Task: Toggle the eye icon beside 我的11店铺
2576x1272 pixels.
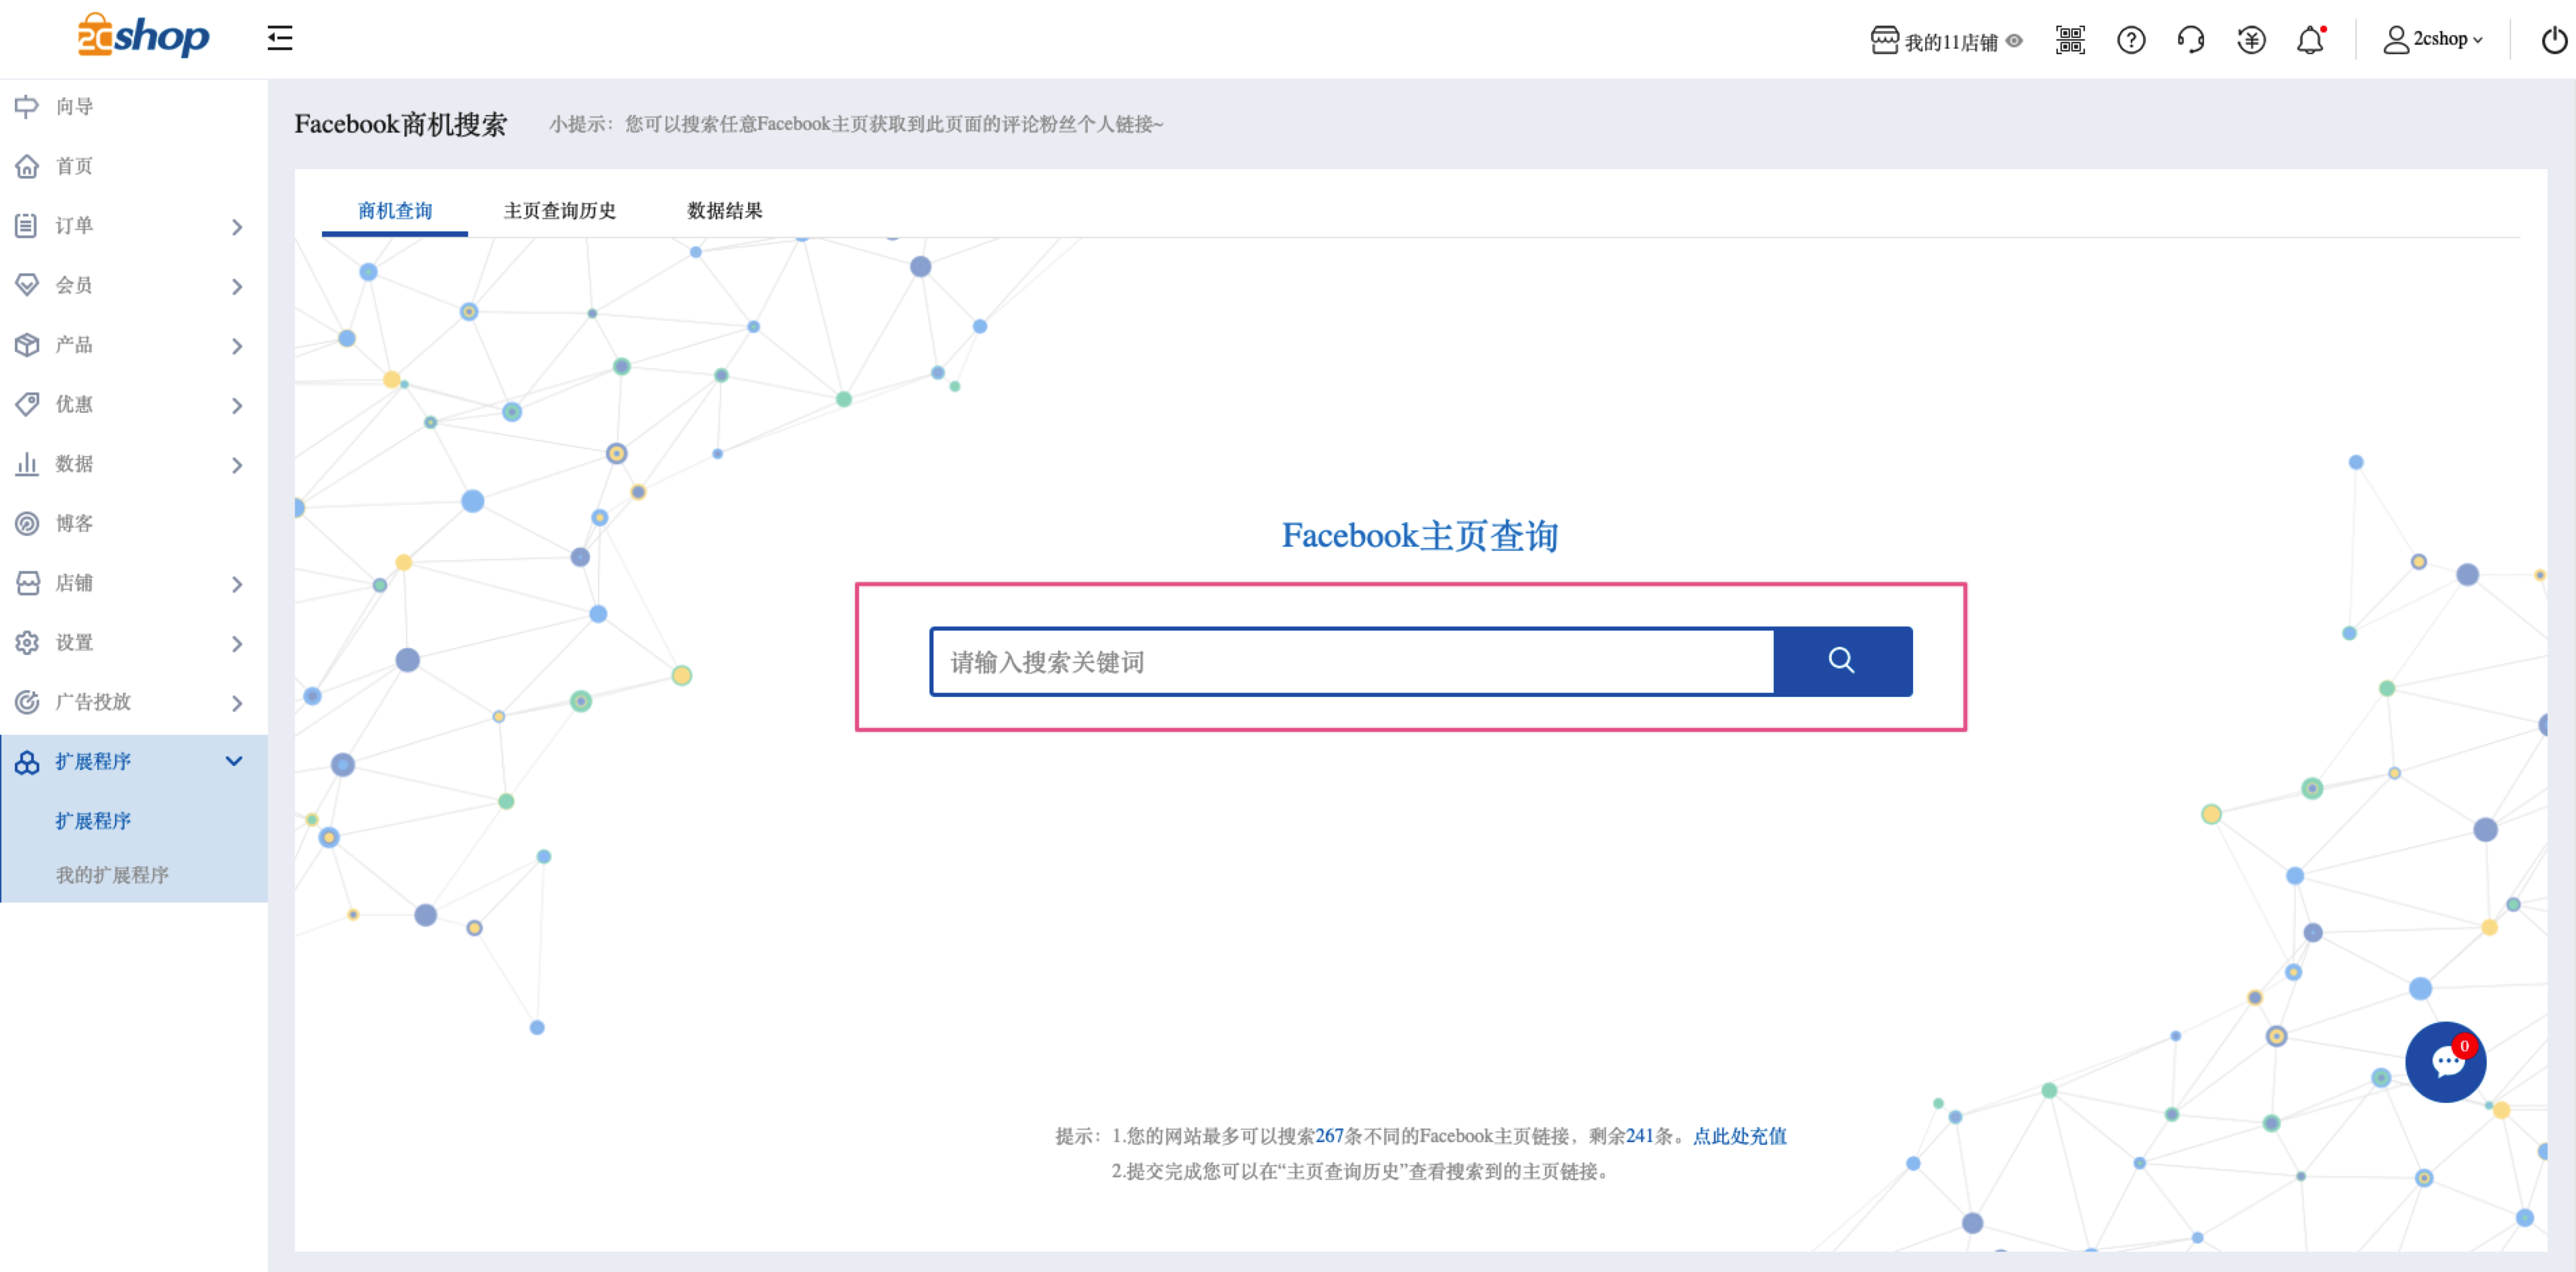Action: point(2014,41)
